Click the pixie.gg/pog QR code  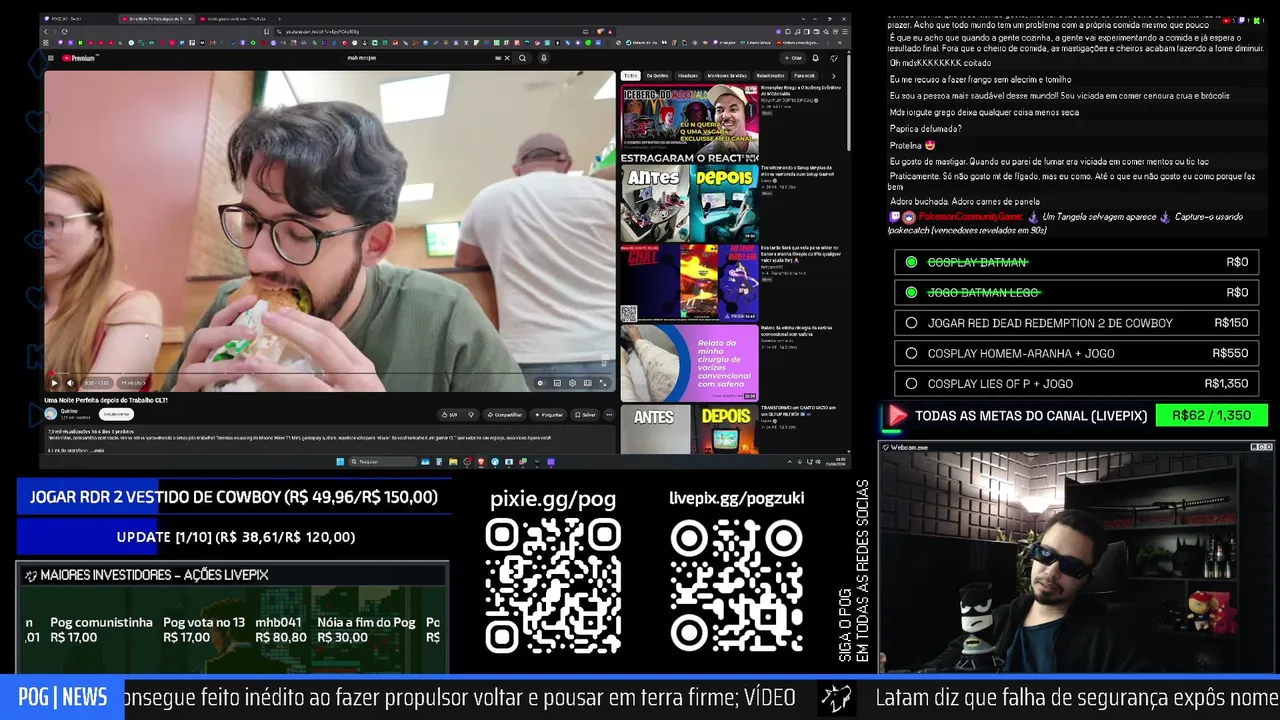tap(553, 586)
